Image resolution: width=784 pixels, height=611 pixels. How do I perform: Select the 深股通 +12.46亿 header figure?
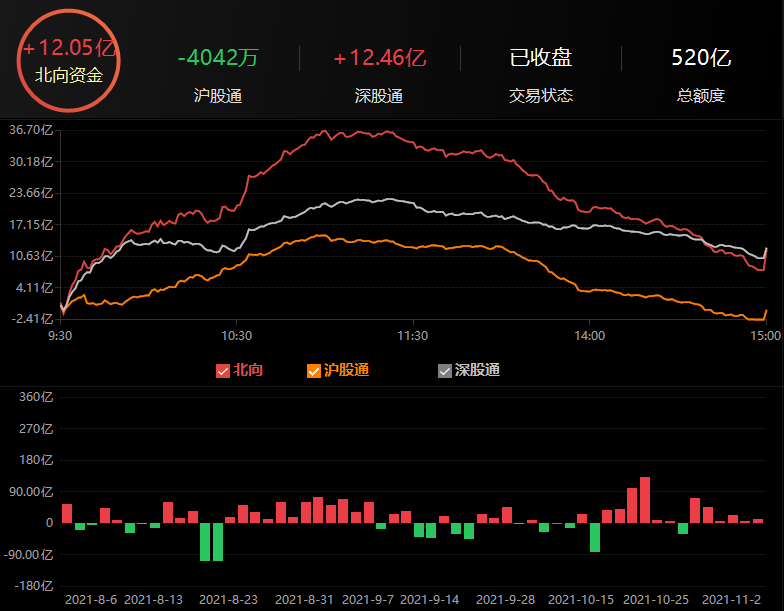[378, 58]
